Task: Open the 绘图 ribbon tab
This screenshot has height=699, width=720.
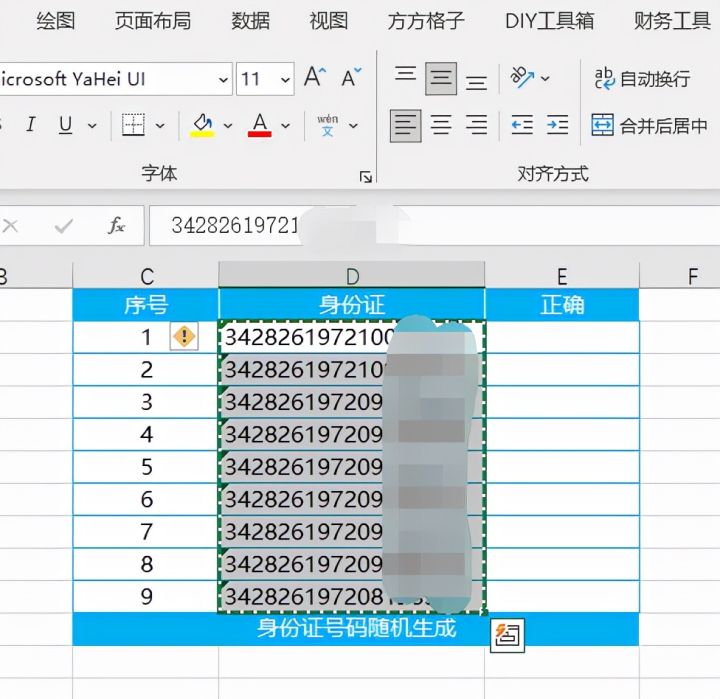Action: (56, 21)
